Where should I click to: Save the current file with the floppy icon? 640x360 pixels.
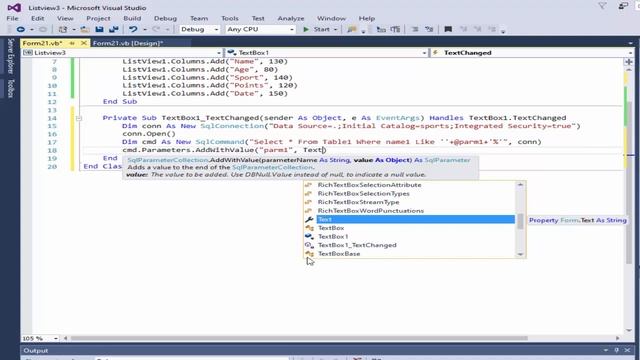(99, 29)
